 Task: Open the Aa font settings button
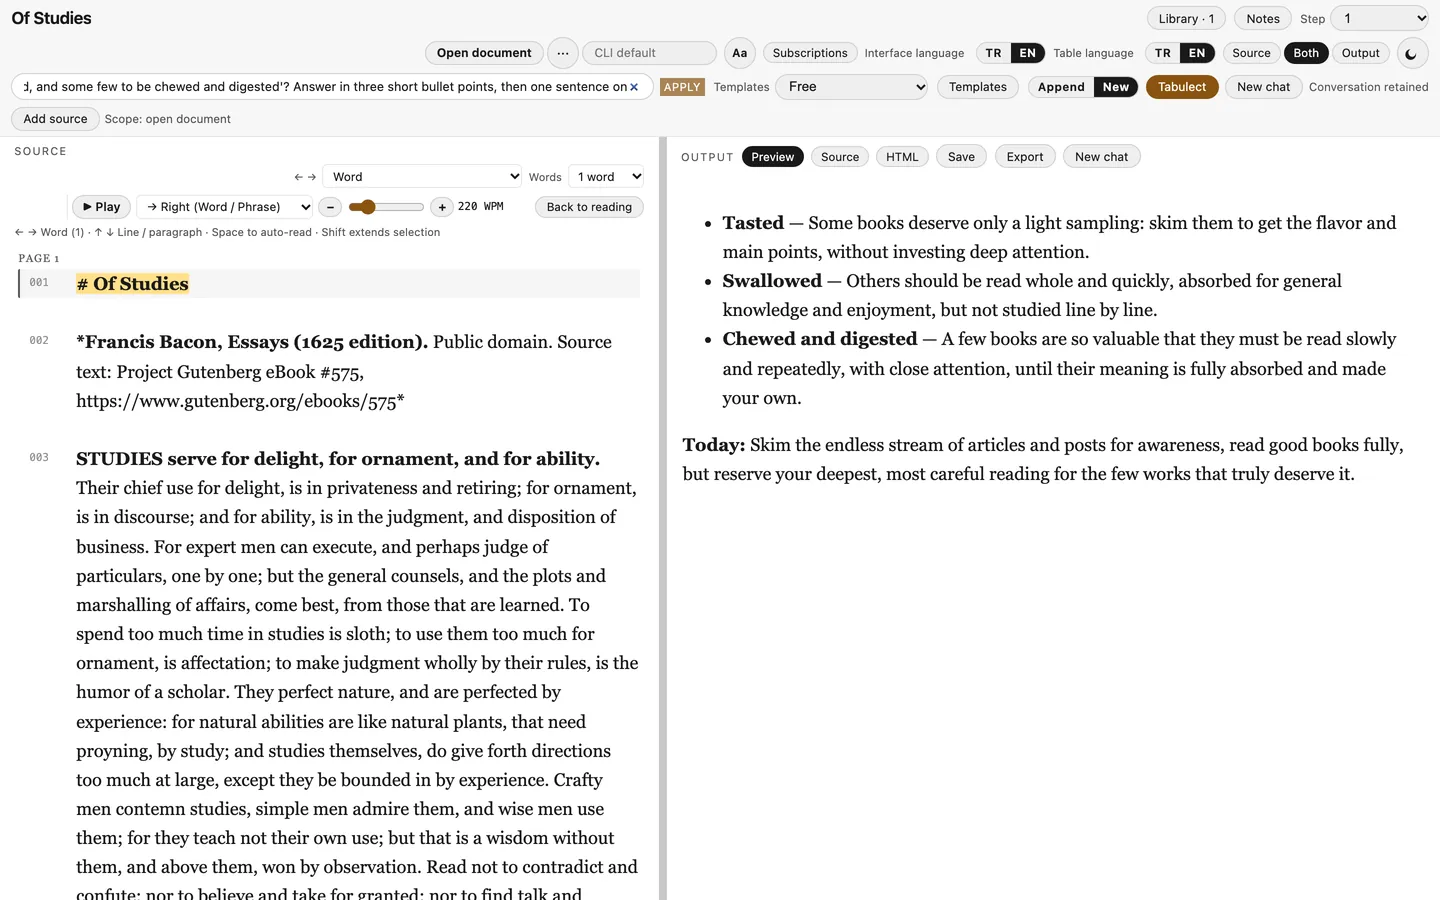tap(740, 53)
